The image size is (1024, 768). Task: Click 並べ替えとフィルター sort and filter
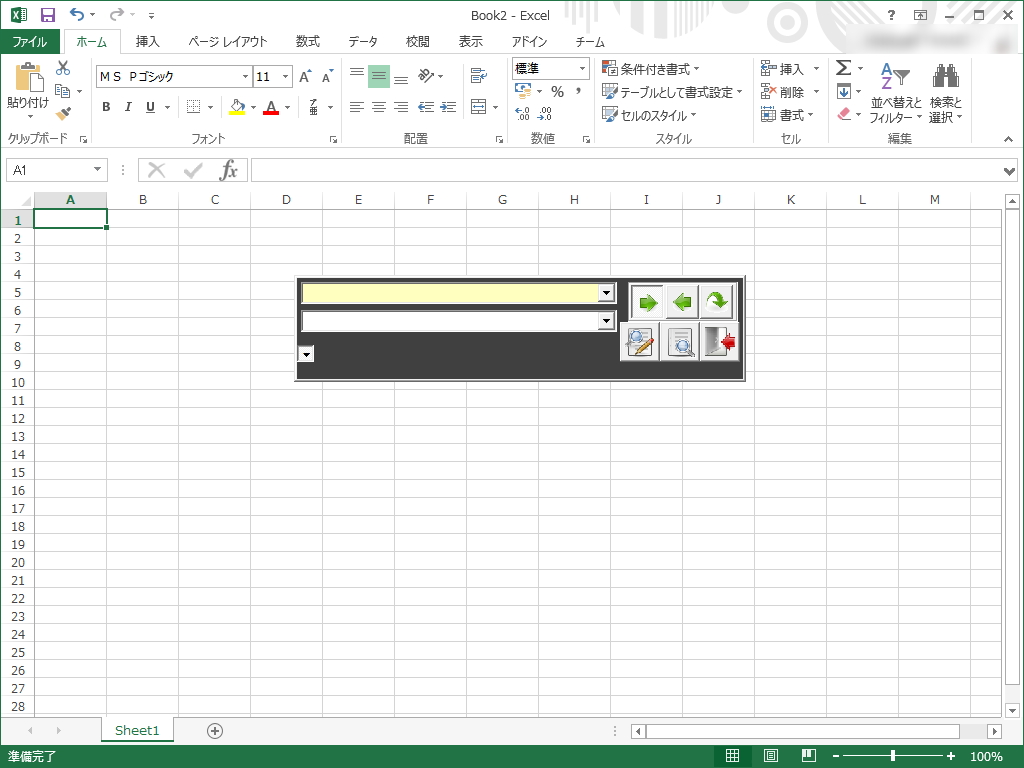click(895, 91)
